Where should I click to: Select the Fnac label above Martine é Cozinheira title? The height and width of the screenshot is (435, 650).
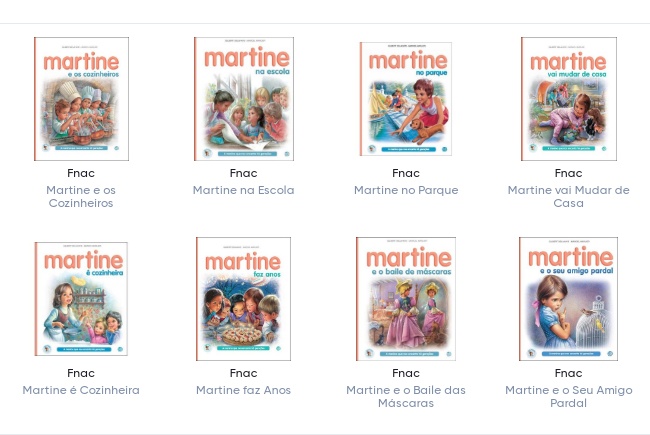point(81,373)
